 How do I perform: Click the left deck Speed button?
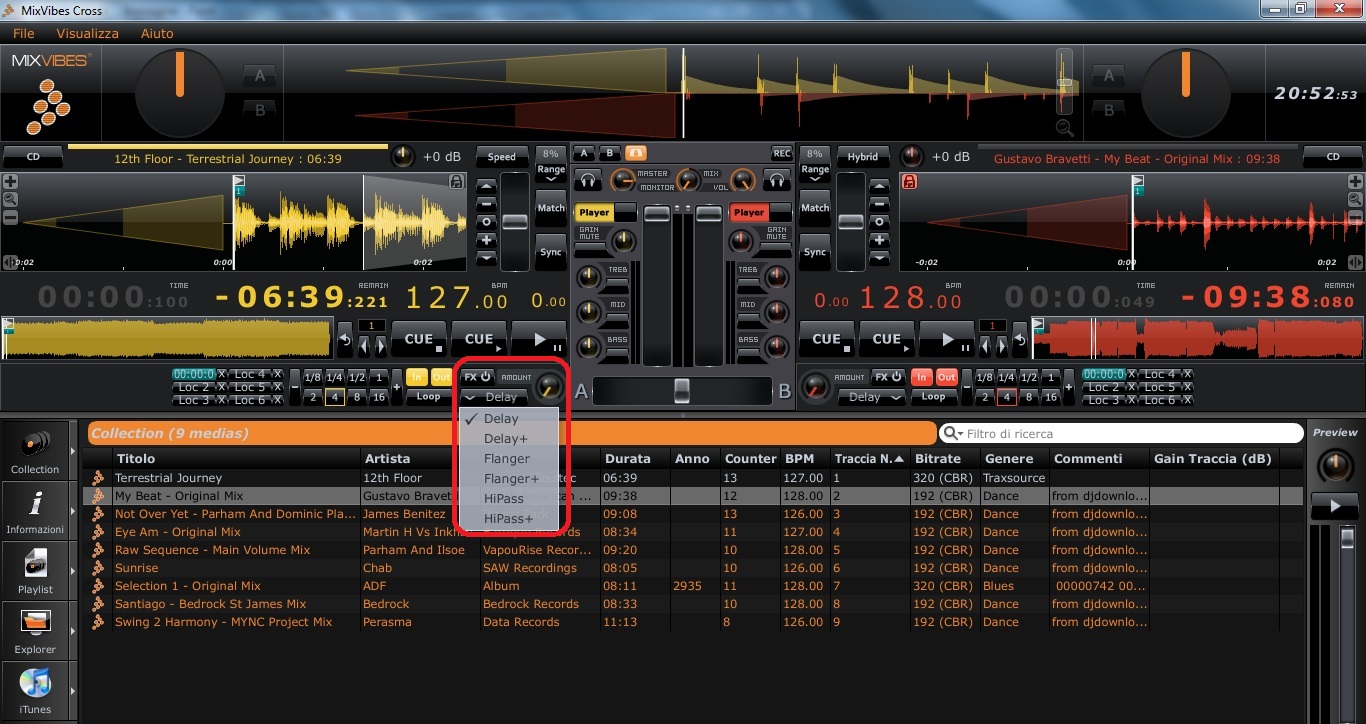point(502,157)
